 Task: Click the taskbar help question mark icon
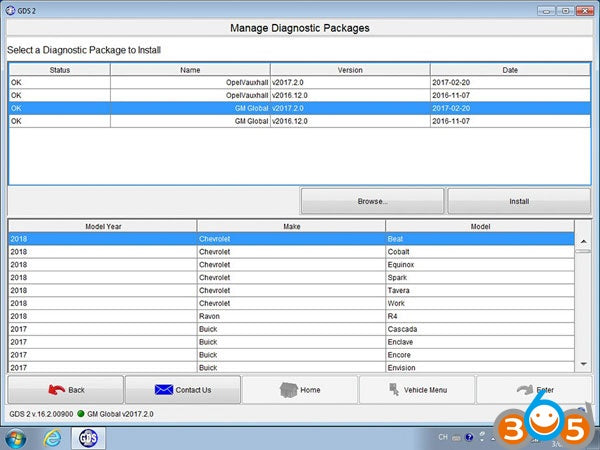(469, 437)
